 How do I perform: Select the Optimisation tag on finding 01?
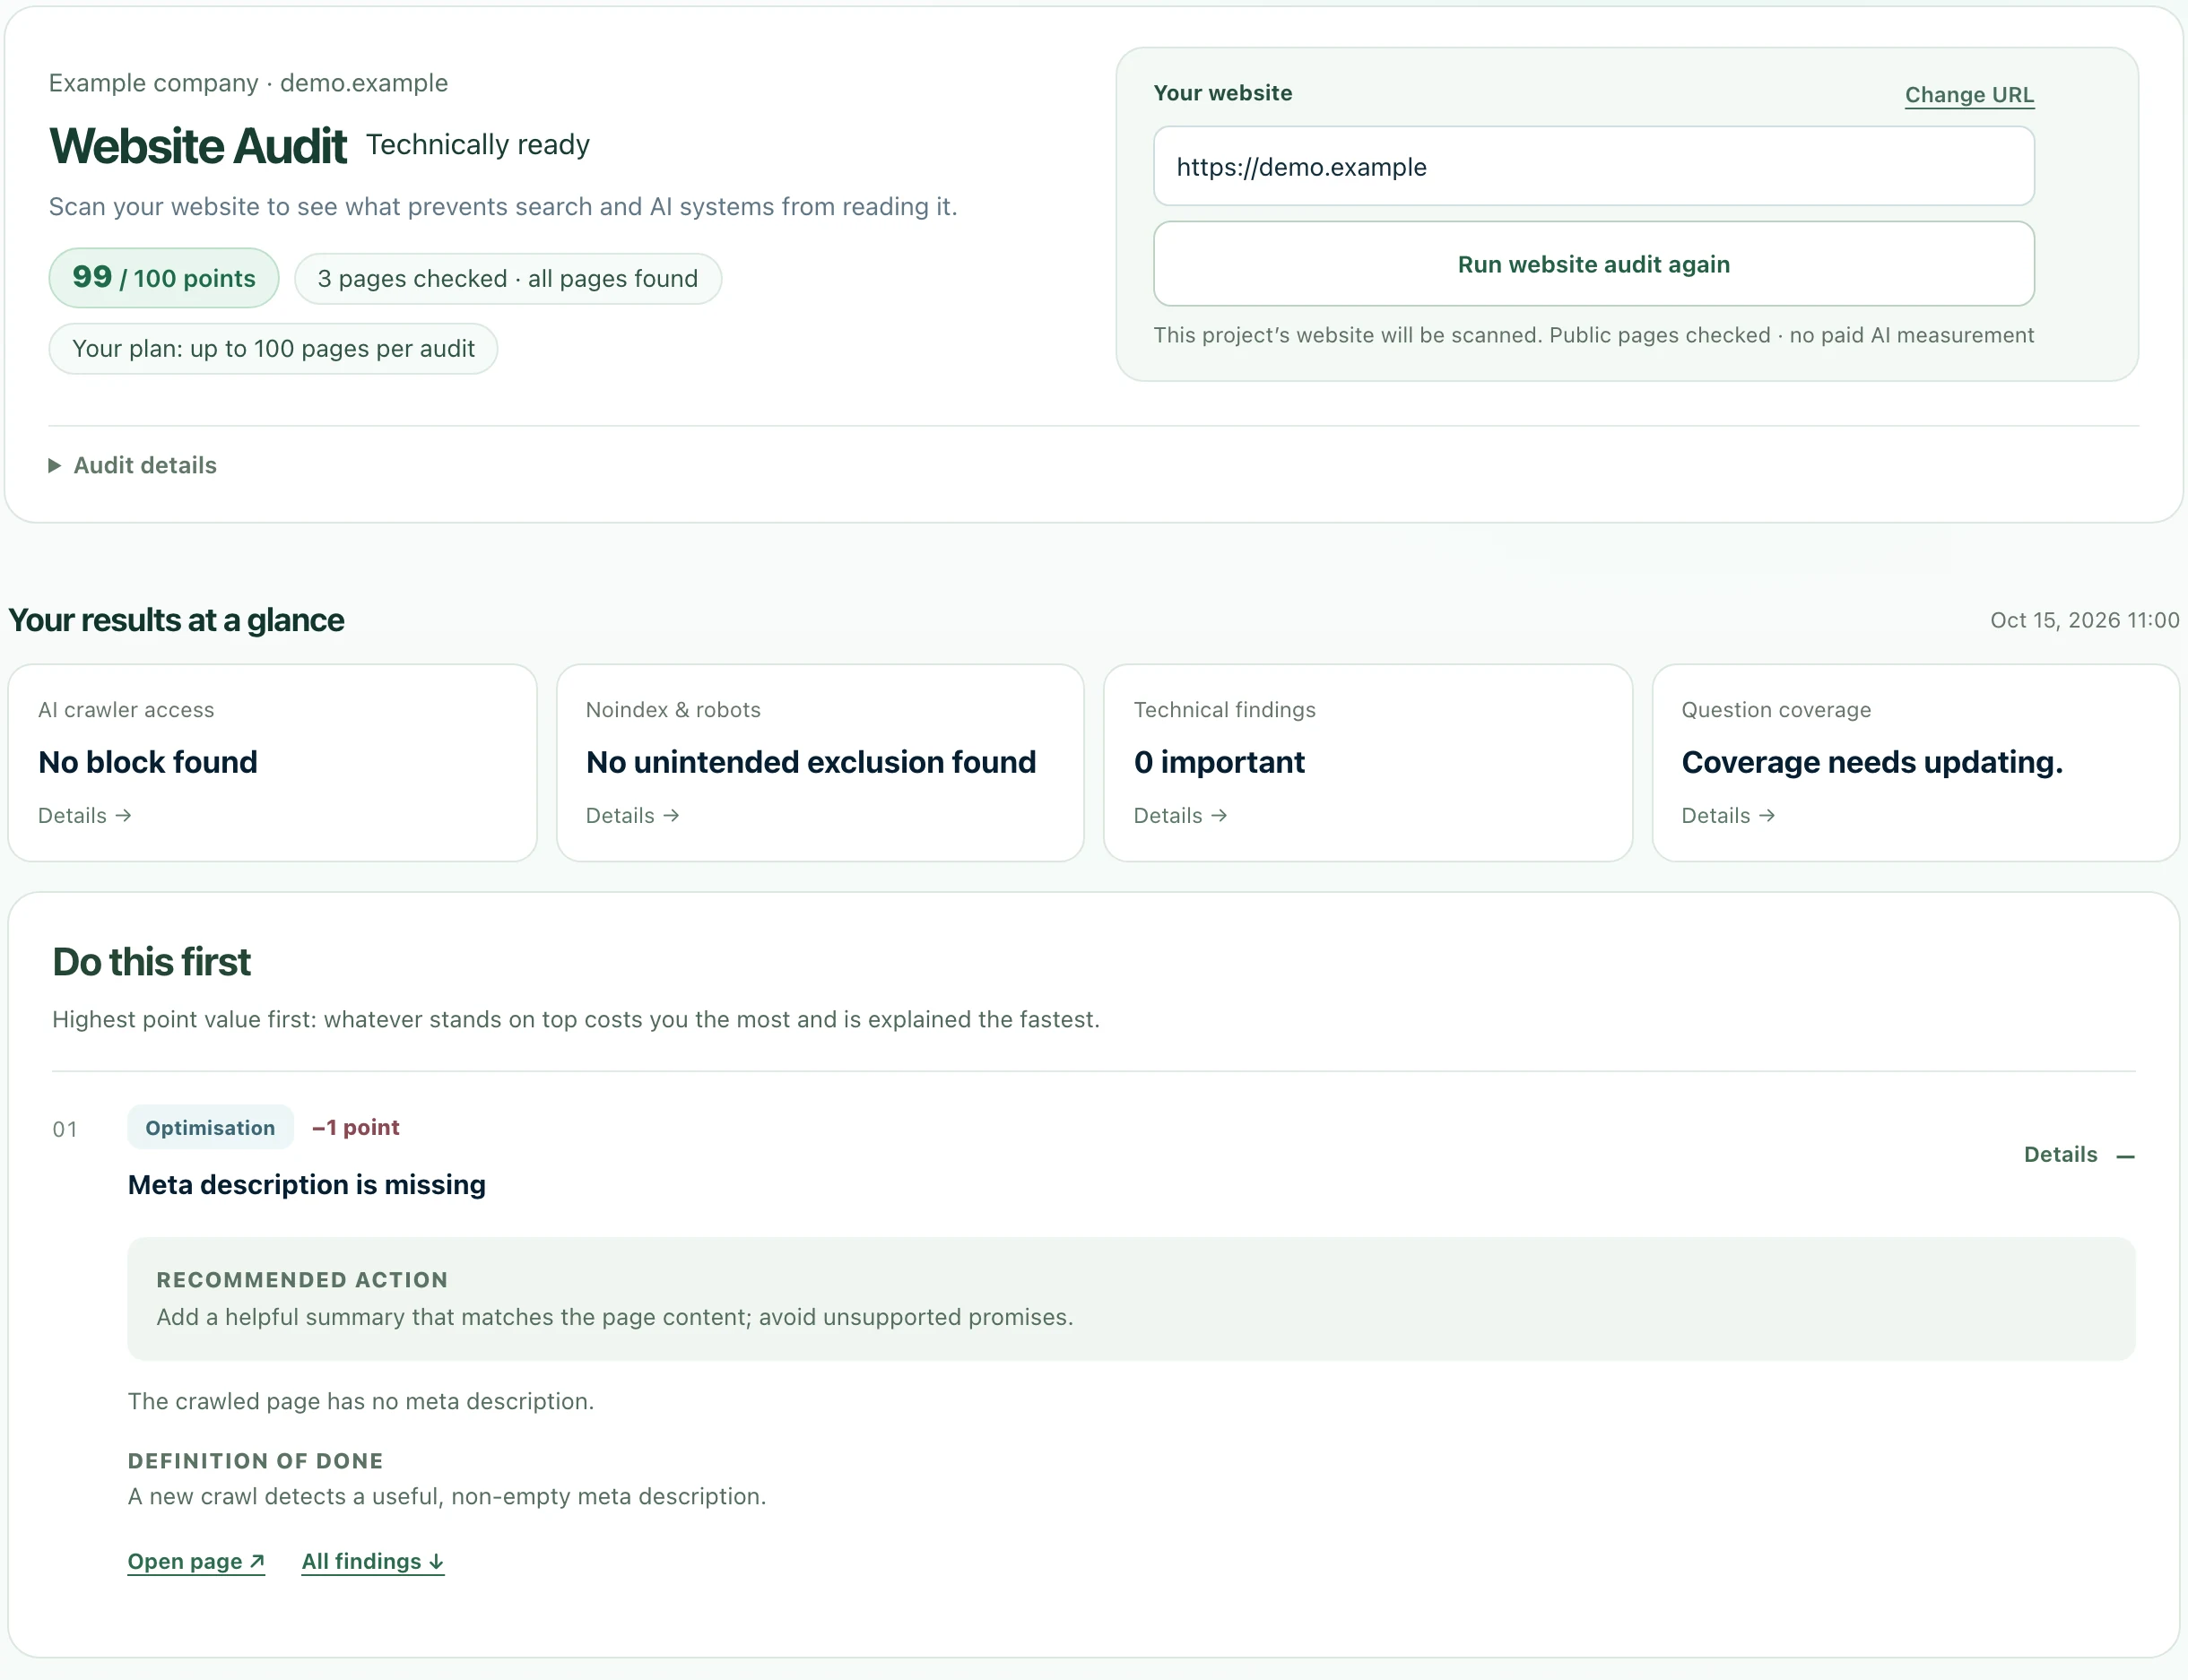[210, 1127]
